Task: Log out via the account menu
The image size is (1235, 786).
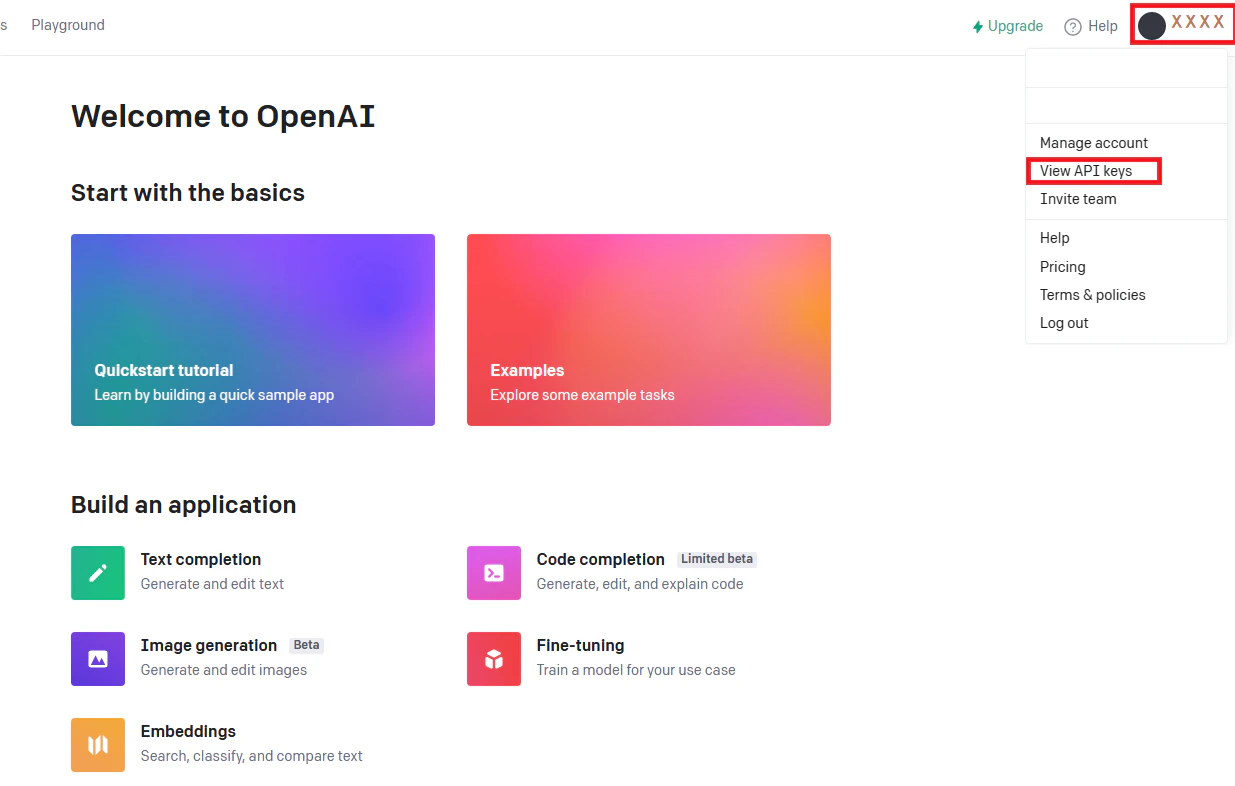Action: click(1064, 323)
